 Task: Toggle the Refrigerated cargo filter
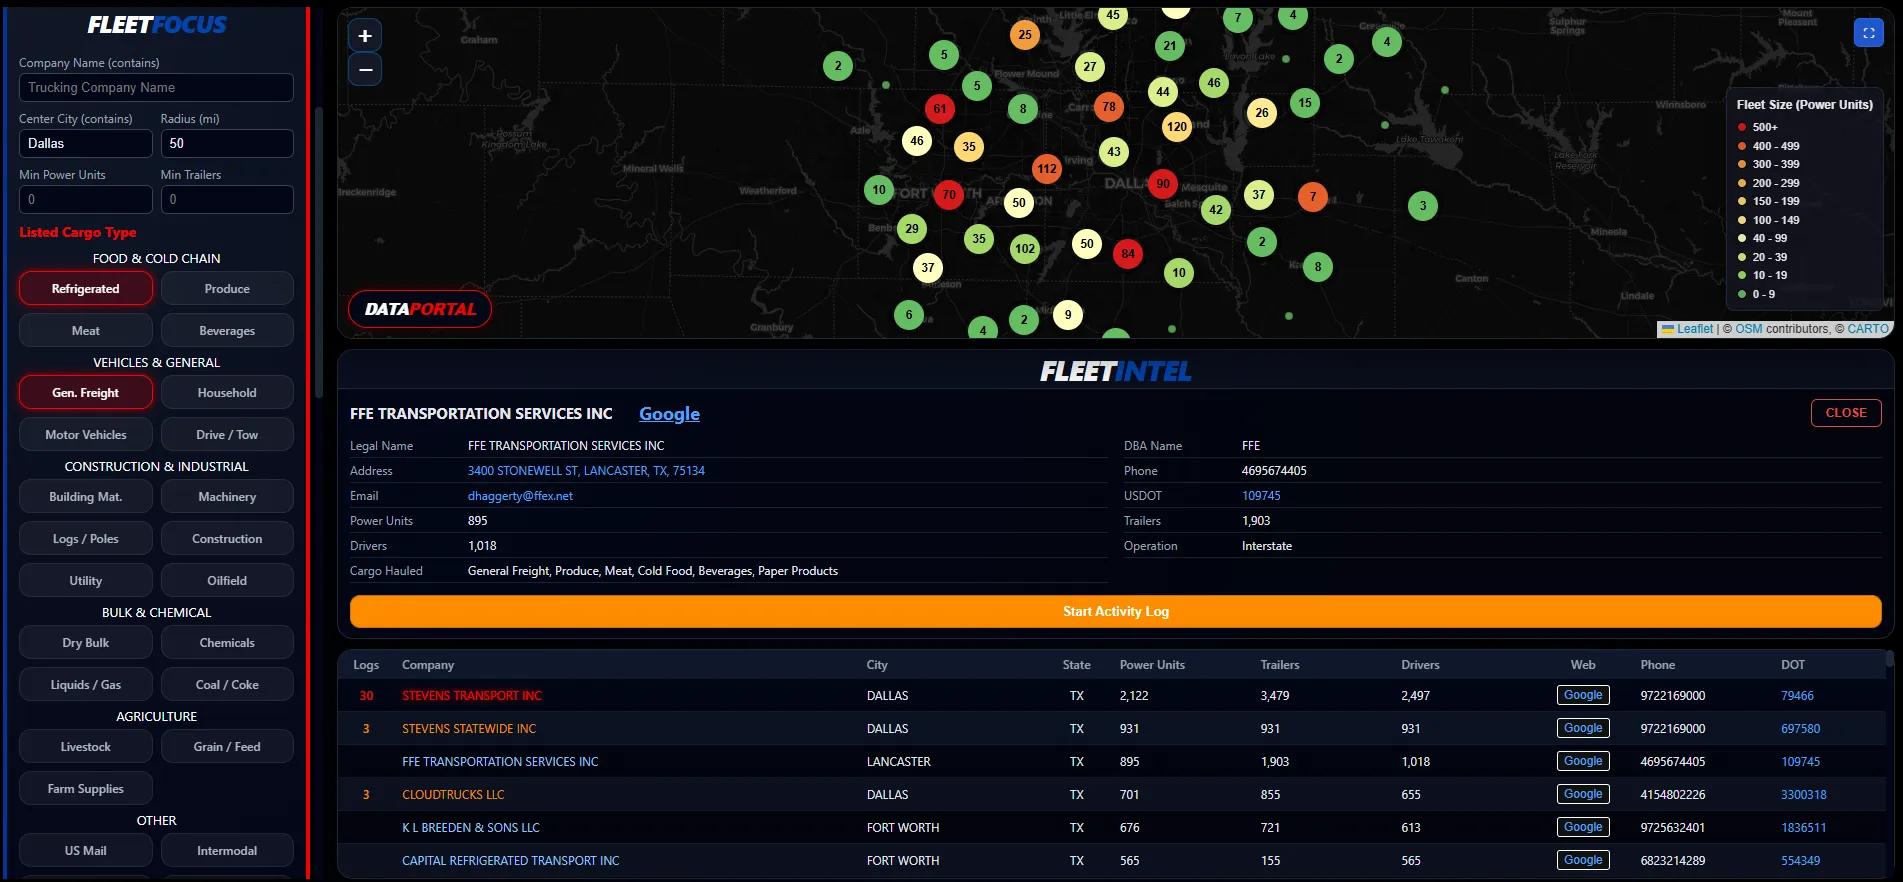[x=86, y=289]
